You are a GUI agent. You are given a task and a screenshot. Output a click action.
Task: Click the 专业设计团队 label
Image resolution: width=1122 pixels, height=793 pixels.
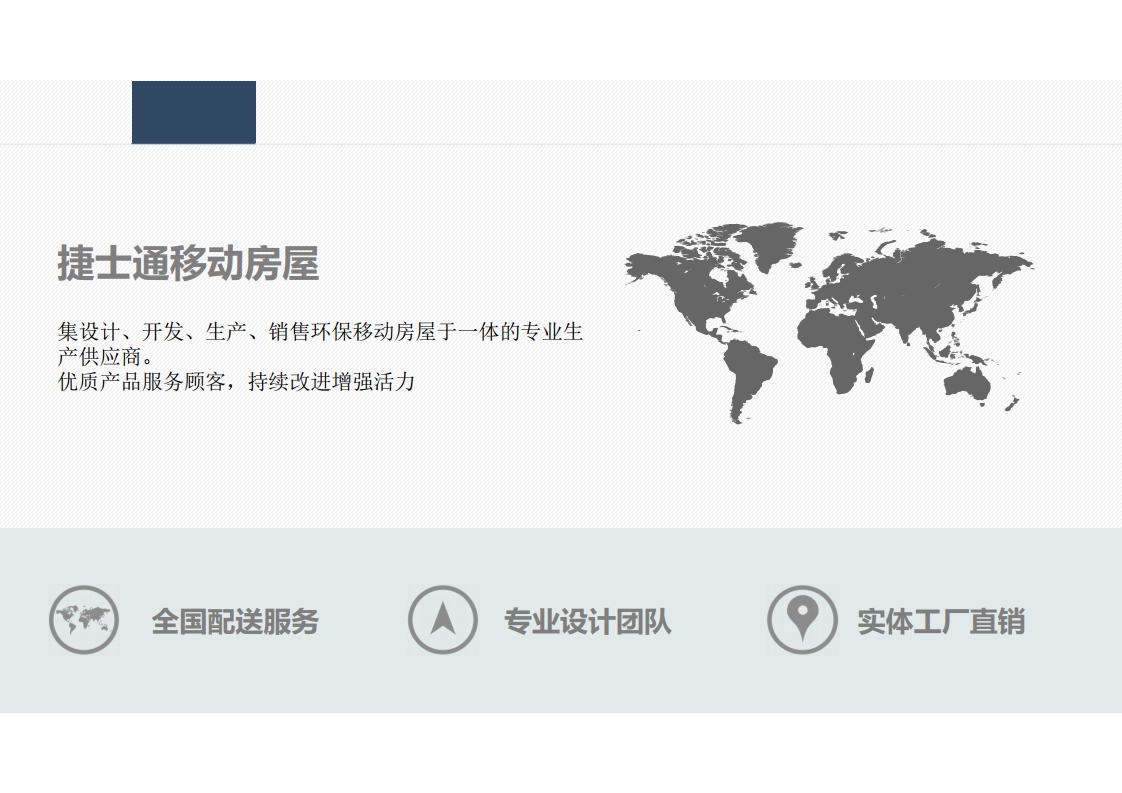[x=588, y=621]
